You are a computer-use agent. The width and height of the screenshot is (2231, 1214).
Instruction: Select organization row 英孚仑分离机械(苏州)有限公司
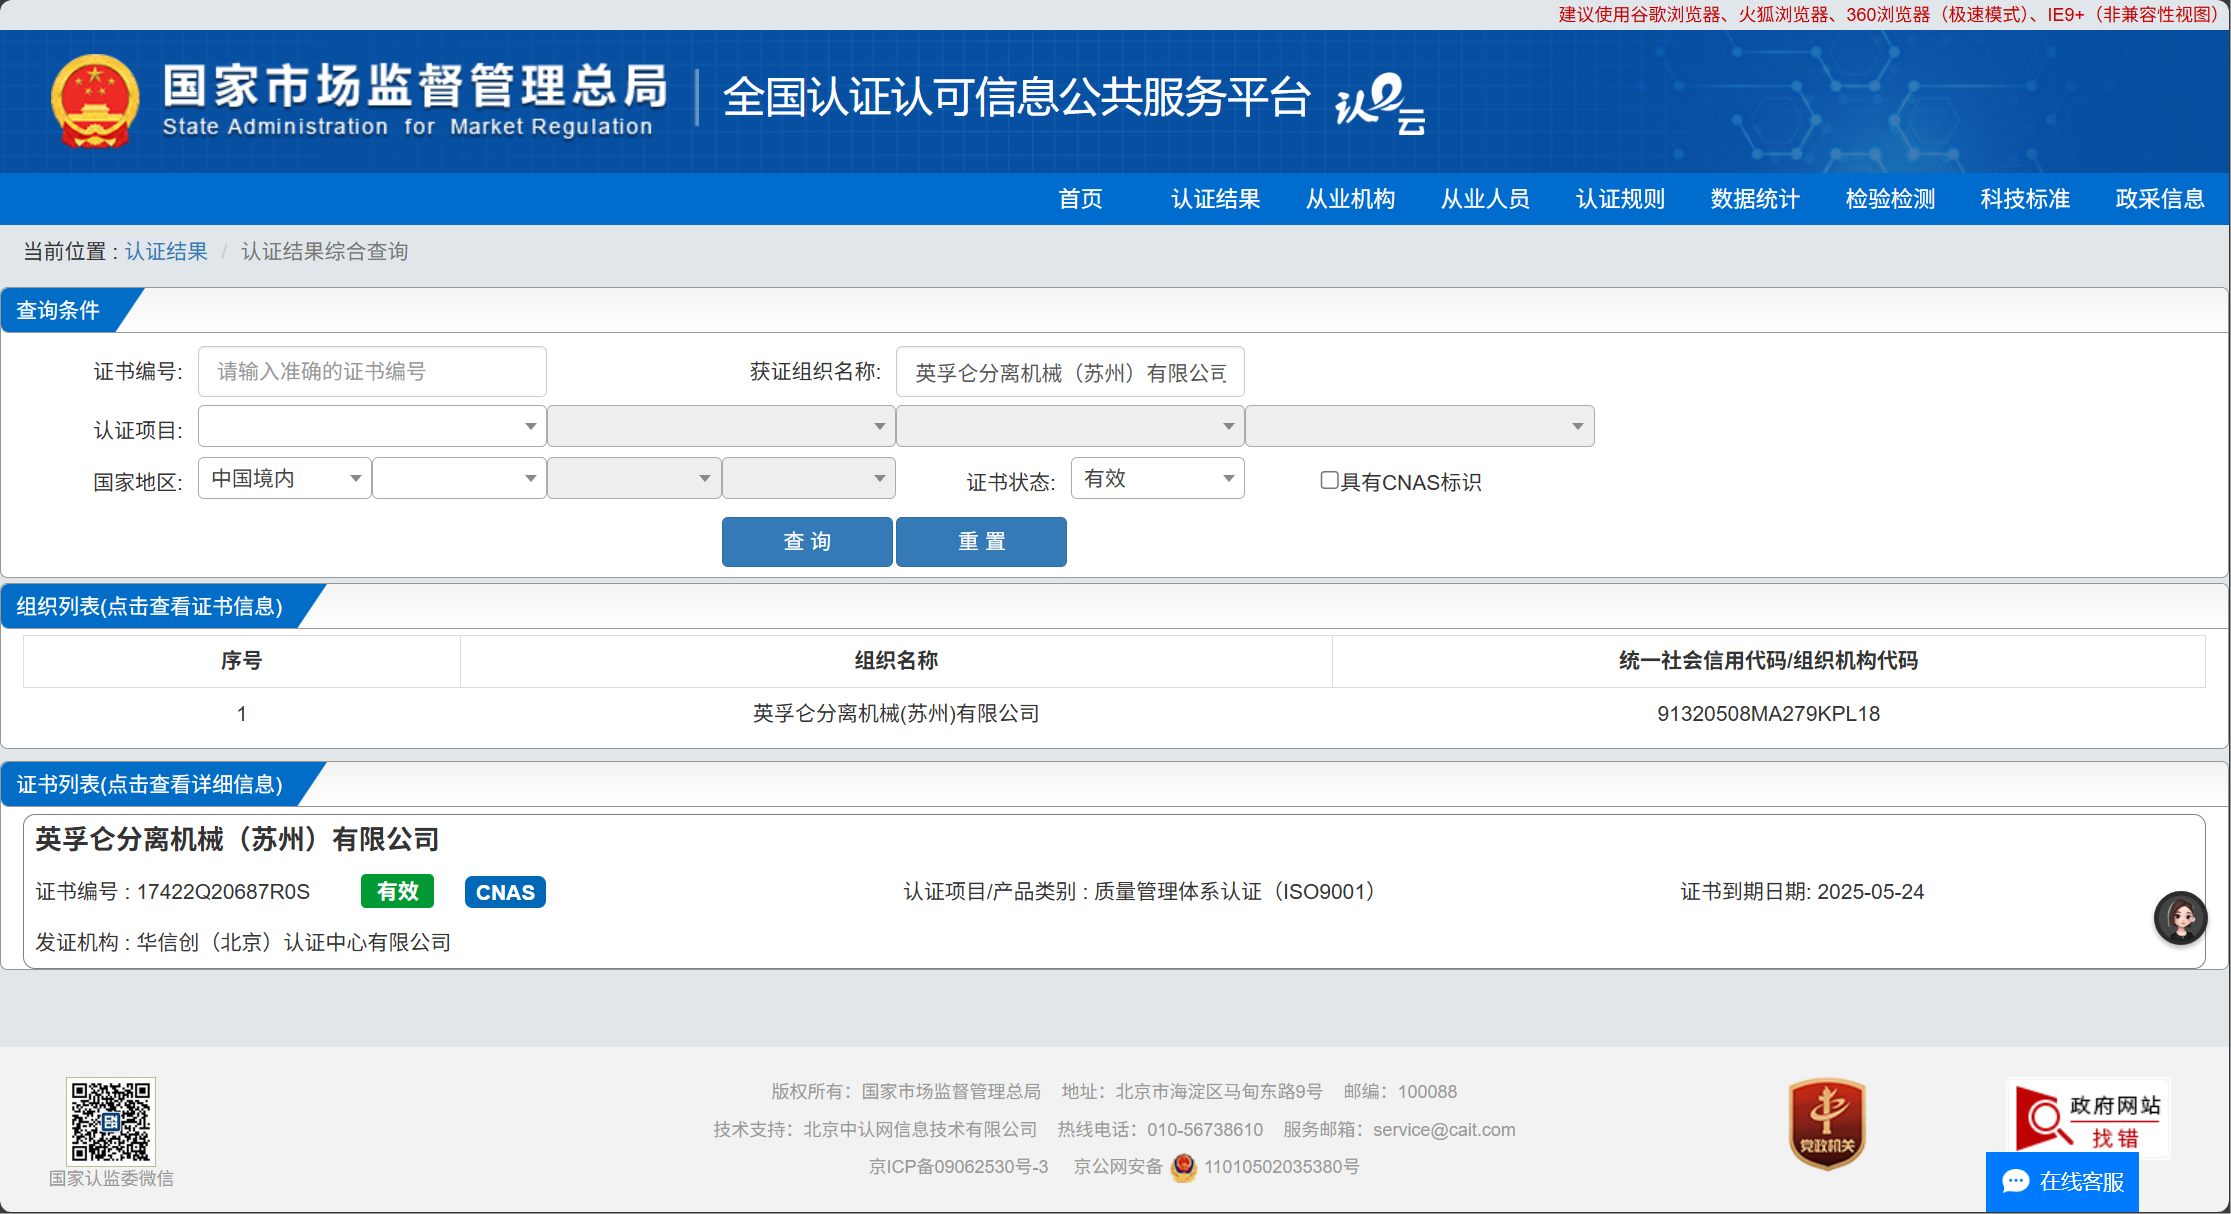(1114, 714)
